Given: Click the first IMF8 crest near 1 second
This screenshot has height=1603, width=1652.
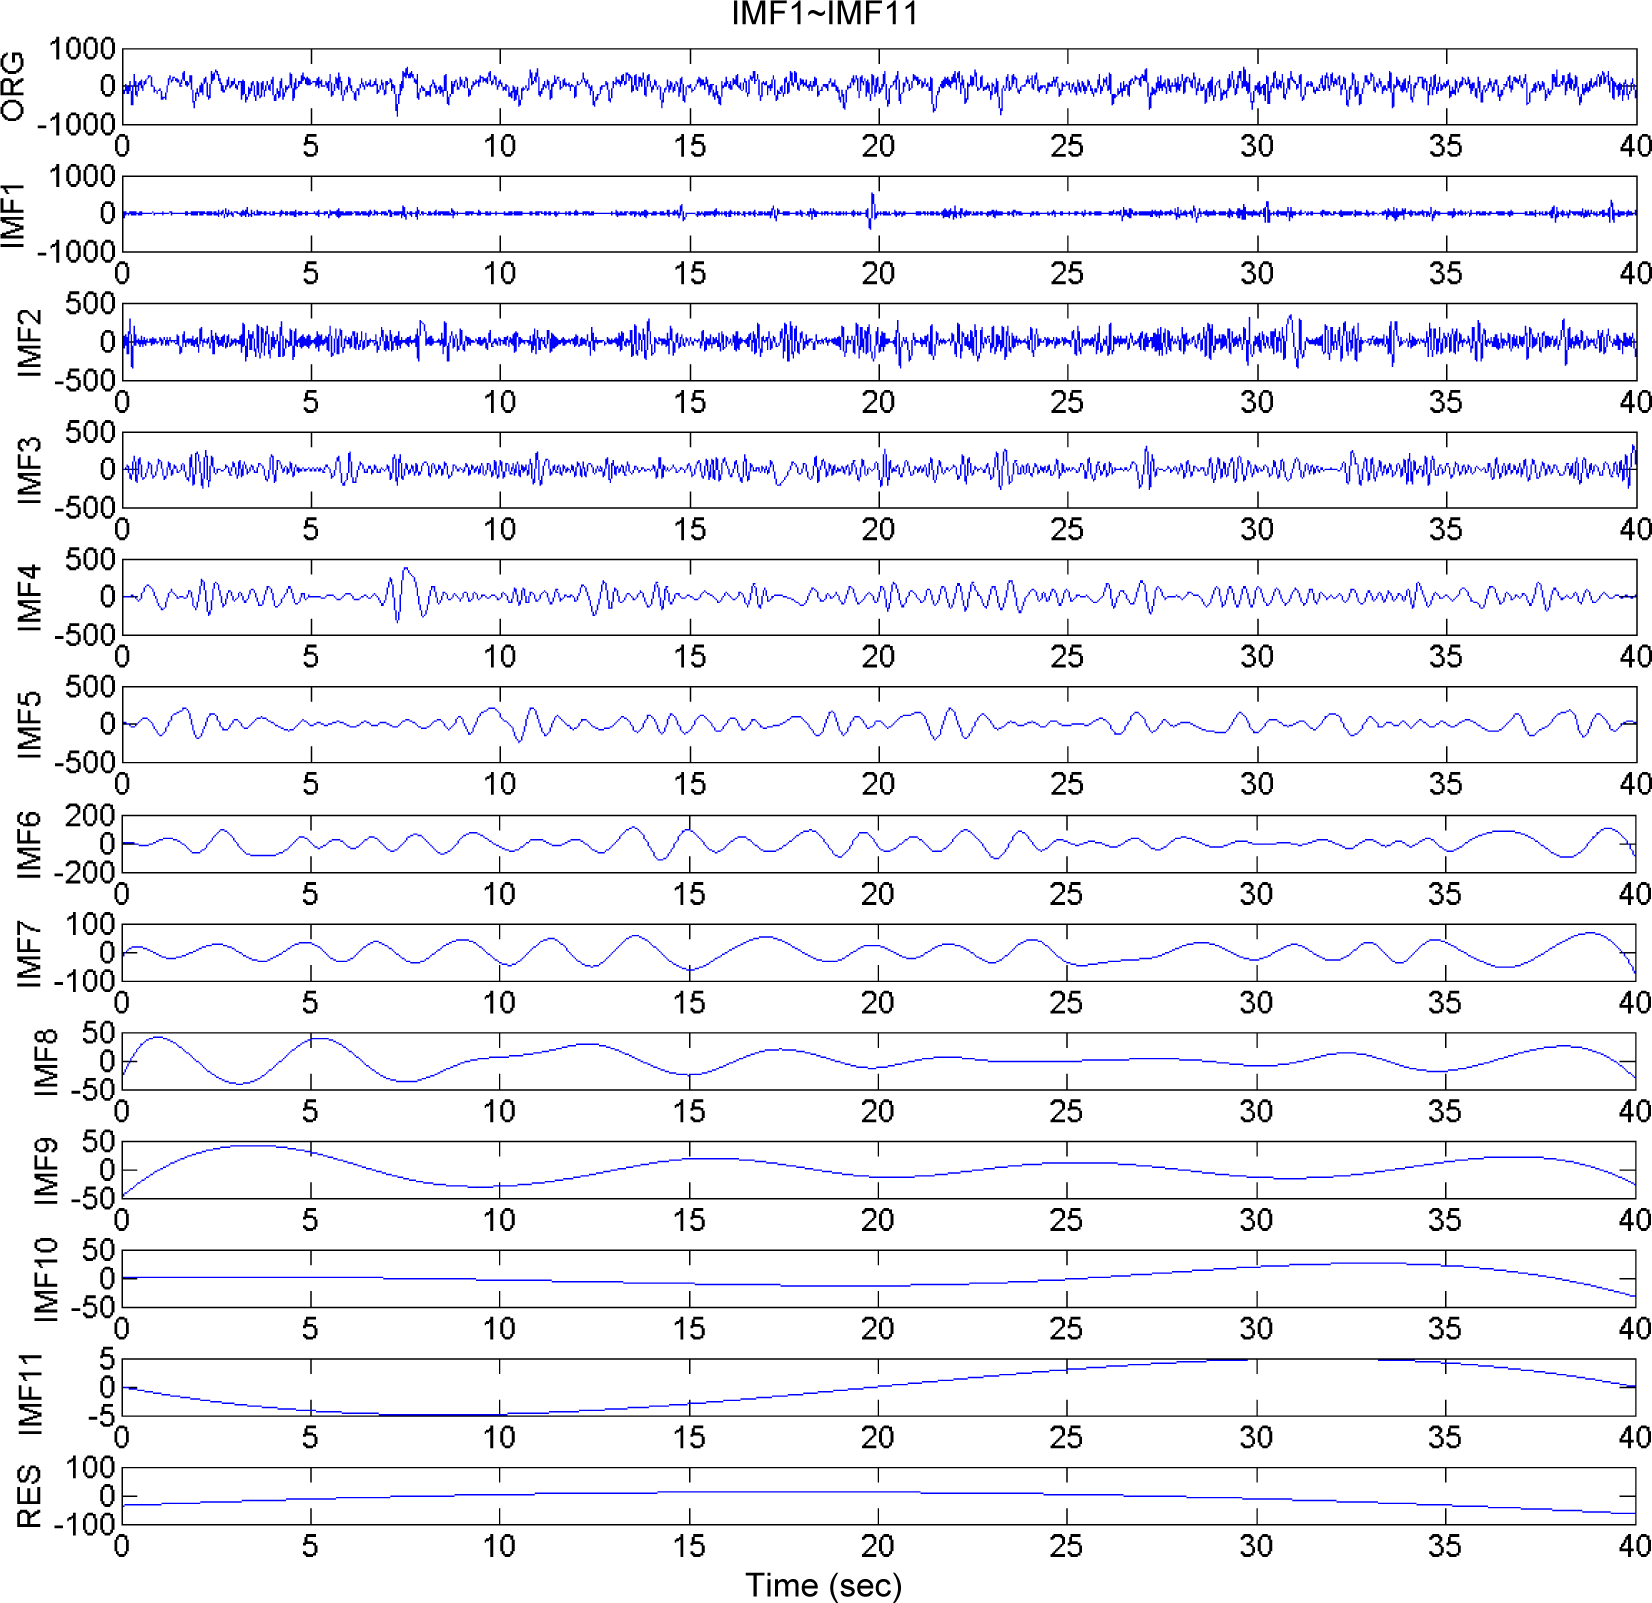Looking at the screenshot, I should pyautogui.click(x=157, y=1039).
